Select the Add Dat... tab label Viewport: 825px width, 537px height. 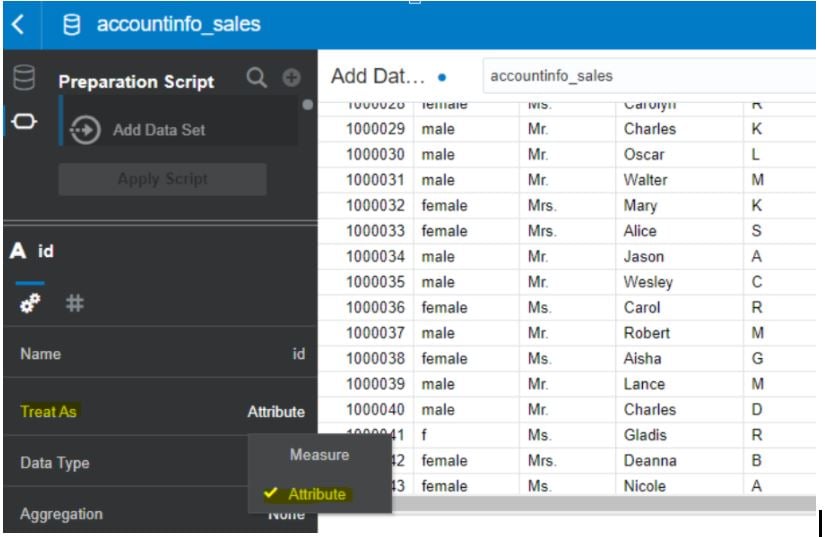378,77
